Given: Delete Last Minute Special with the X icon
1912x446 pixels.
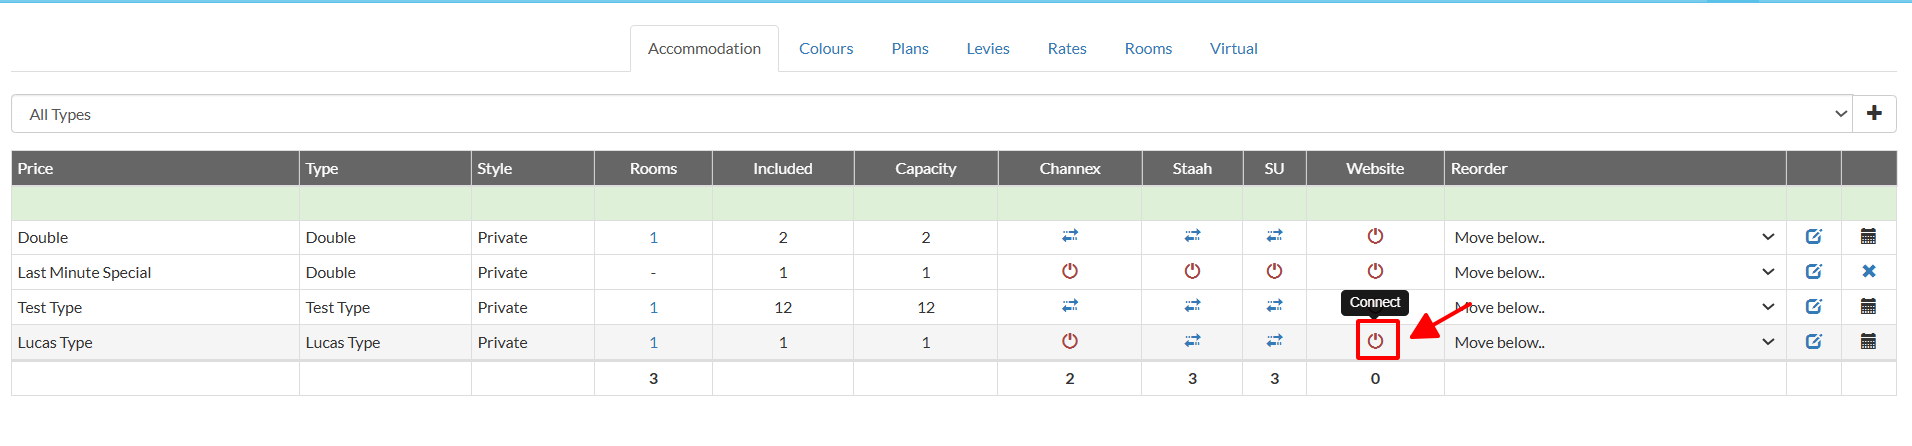Looking at the screenshot, I should tap(1869, 271).
